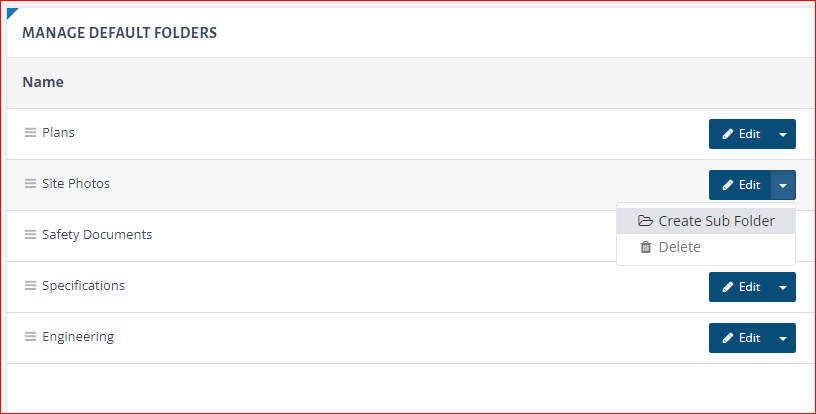The image size is (816, 414).
Task: Click the drag handle icon beside Engineering
Action: point(30,337)
